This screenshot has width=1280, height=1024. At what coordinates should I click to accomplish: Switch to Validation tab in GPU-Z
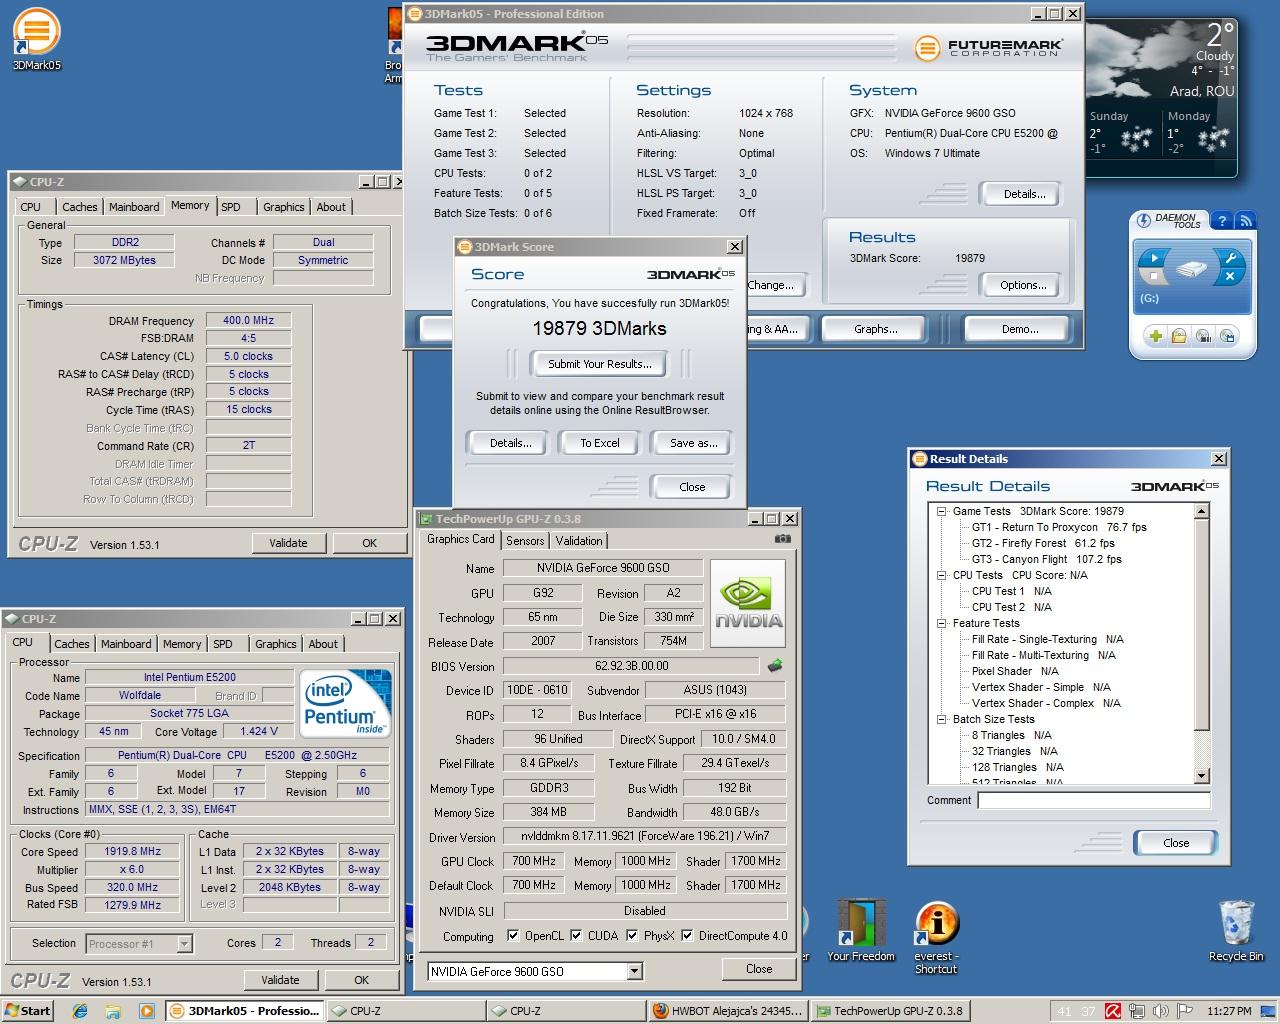tap(579, 540)
